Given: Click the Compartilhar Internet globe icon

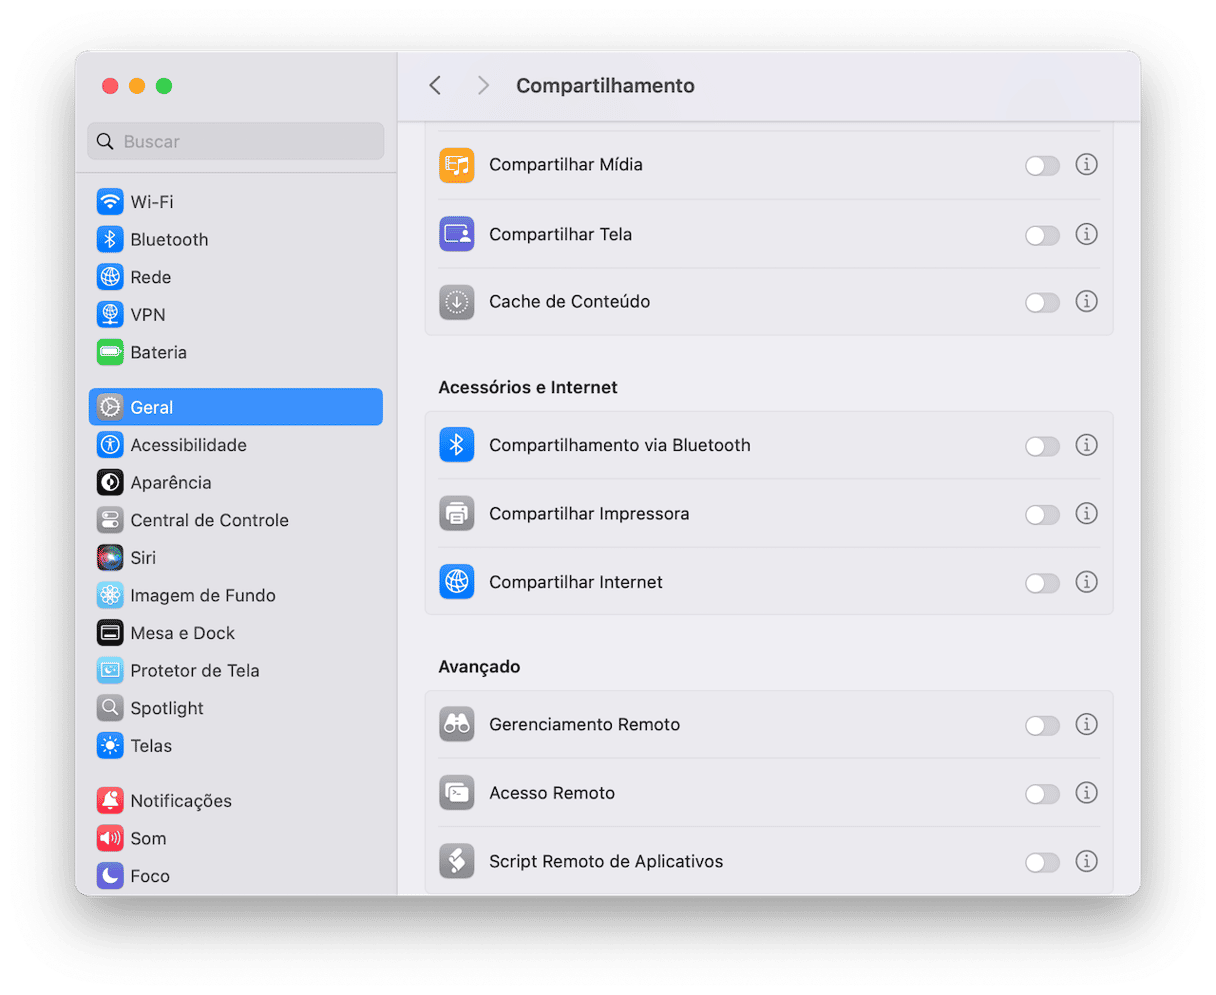Looking at the screenshot, I should click(x=457, y=582).
